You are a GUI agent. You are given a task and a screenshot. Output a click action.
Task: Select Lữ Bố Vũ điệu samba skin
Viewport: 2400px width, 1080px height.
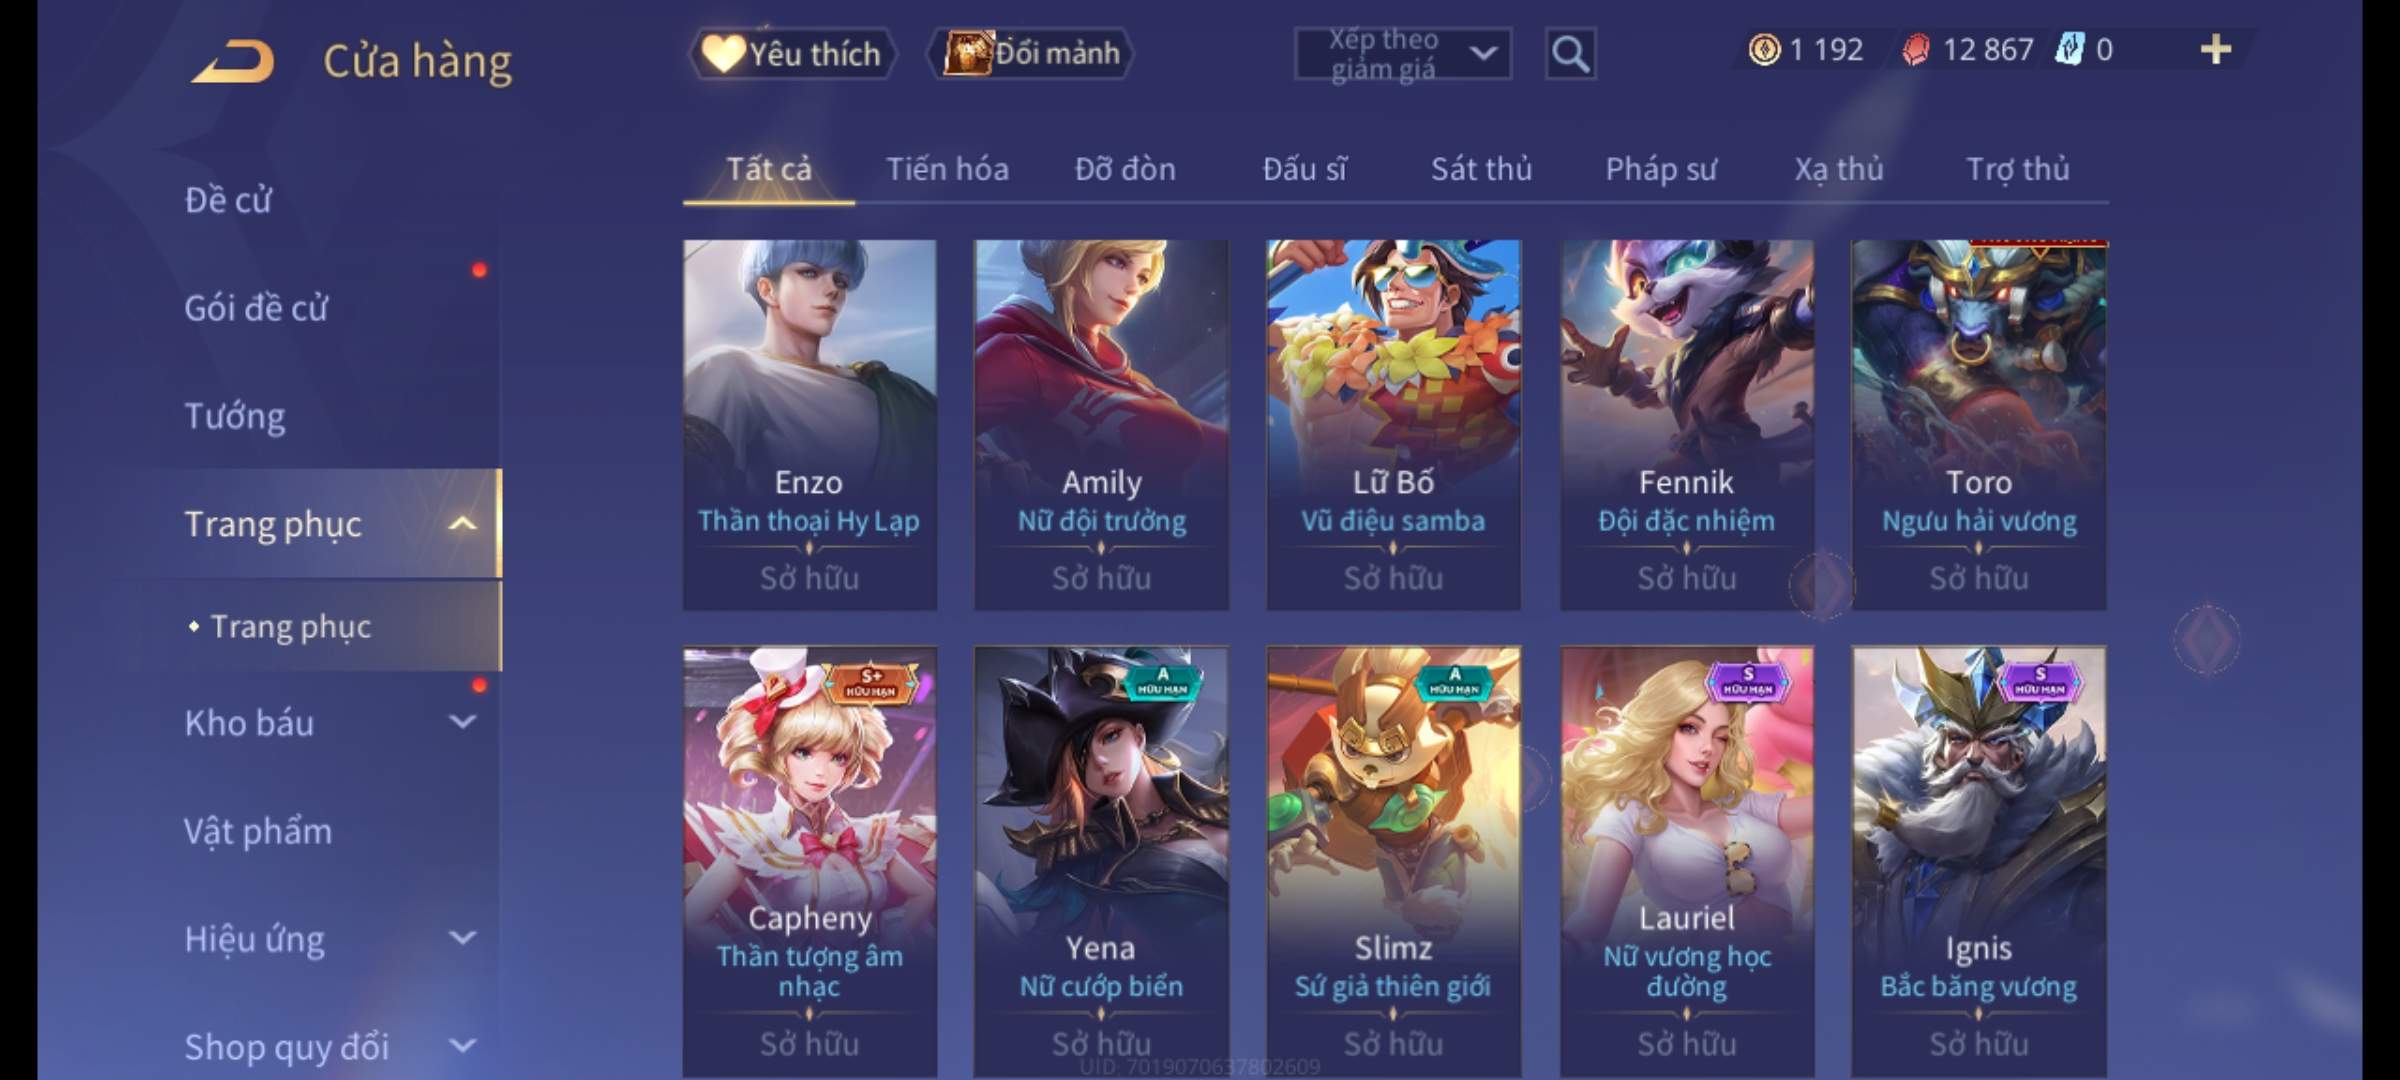[x=1393, y=425]
